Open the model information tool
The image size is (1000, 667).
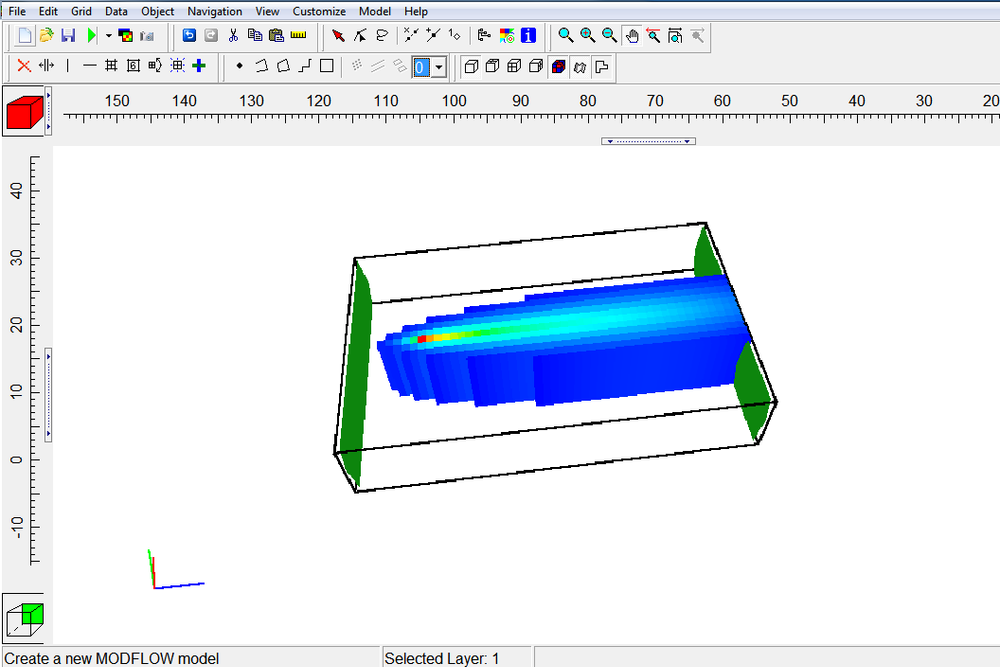[527, 35]
